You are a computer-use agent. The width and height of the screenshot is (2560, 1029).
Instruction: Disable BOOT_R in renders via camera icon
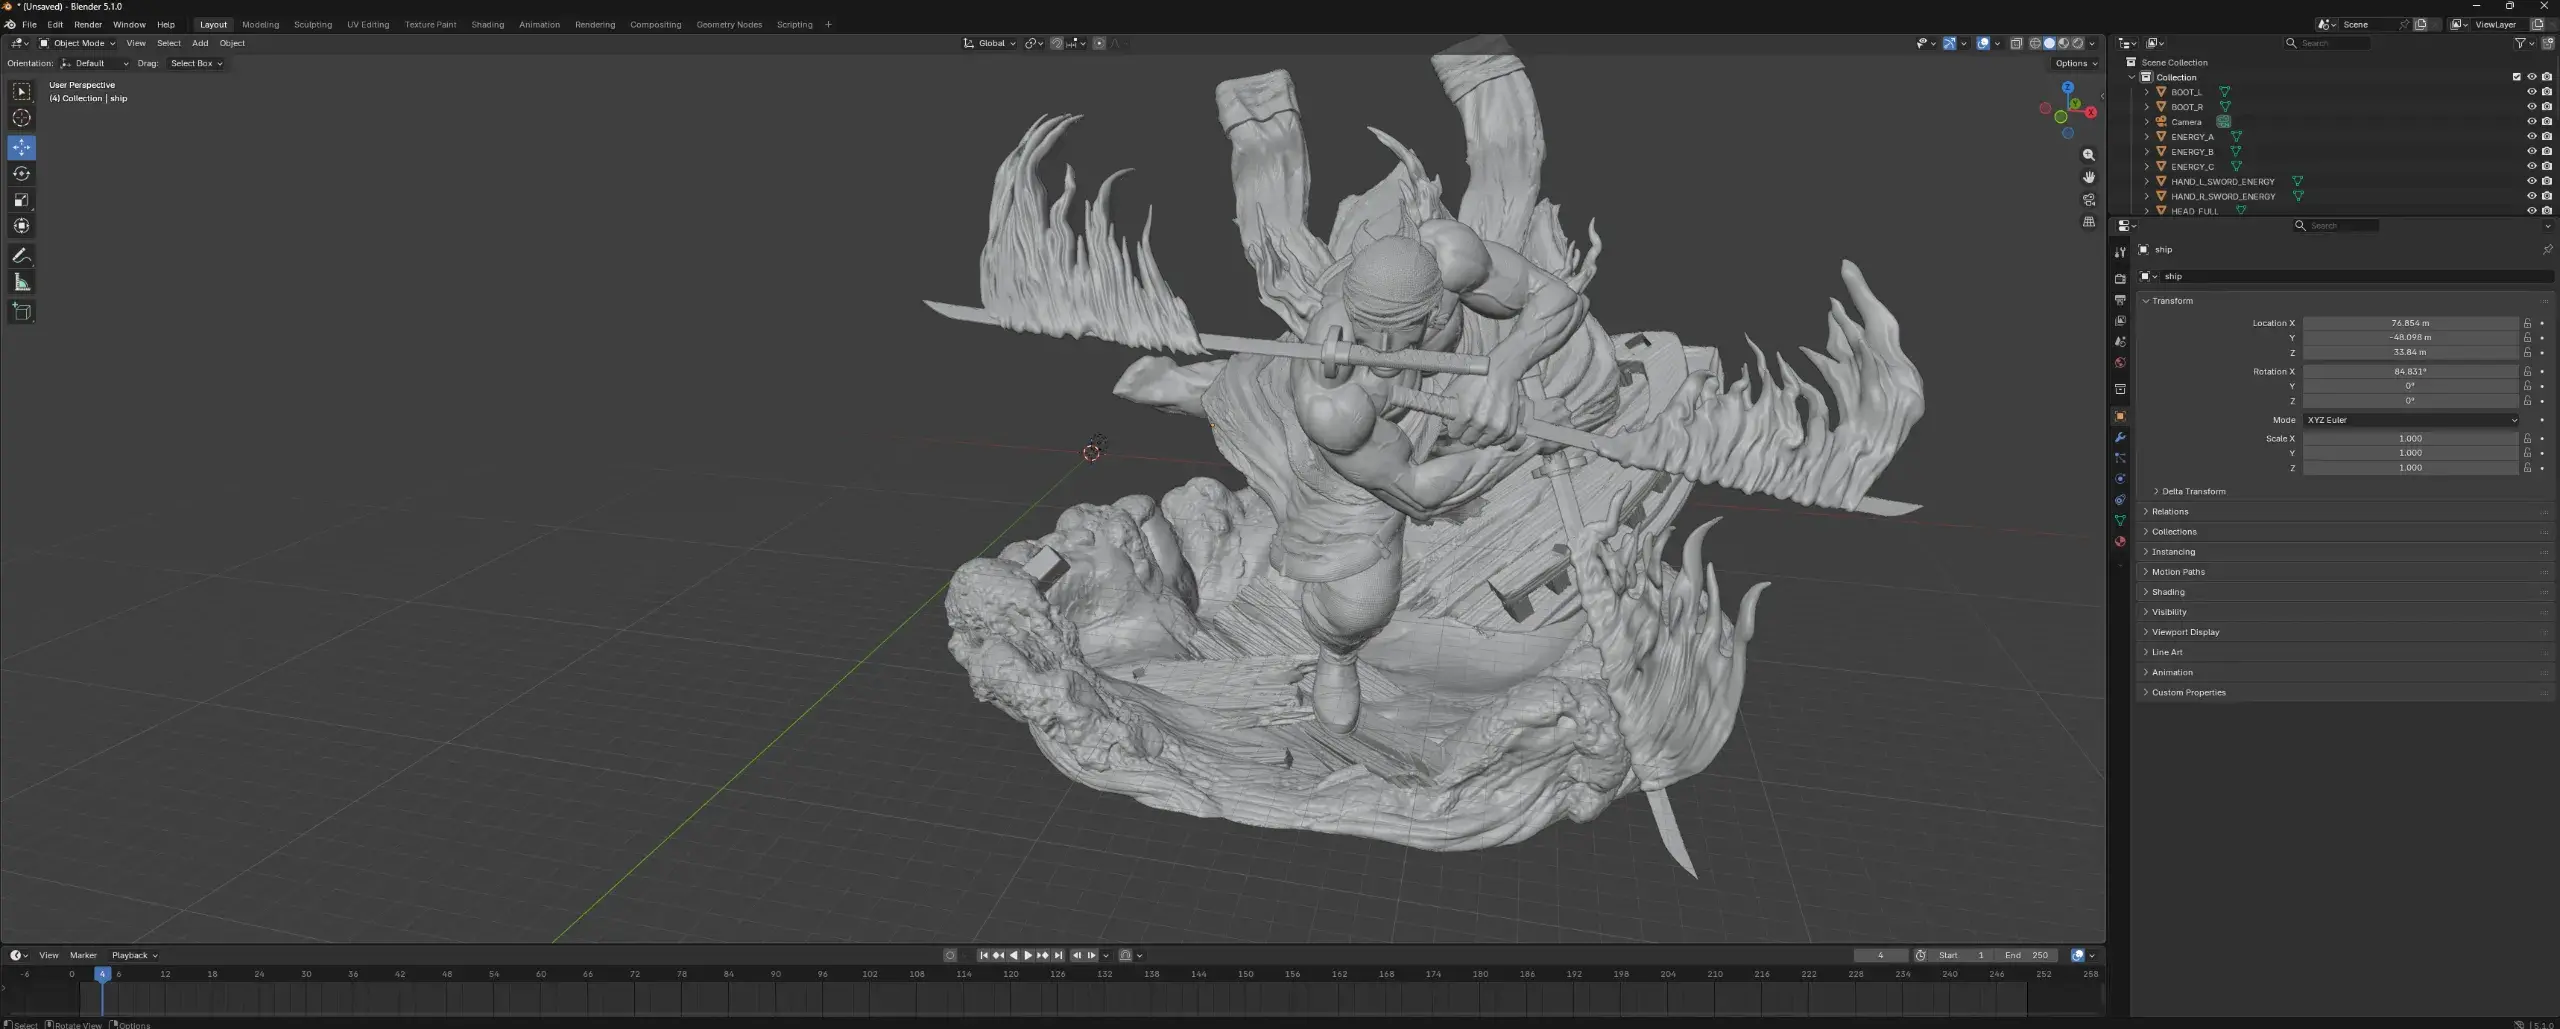click(2546, 107)
